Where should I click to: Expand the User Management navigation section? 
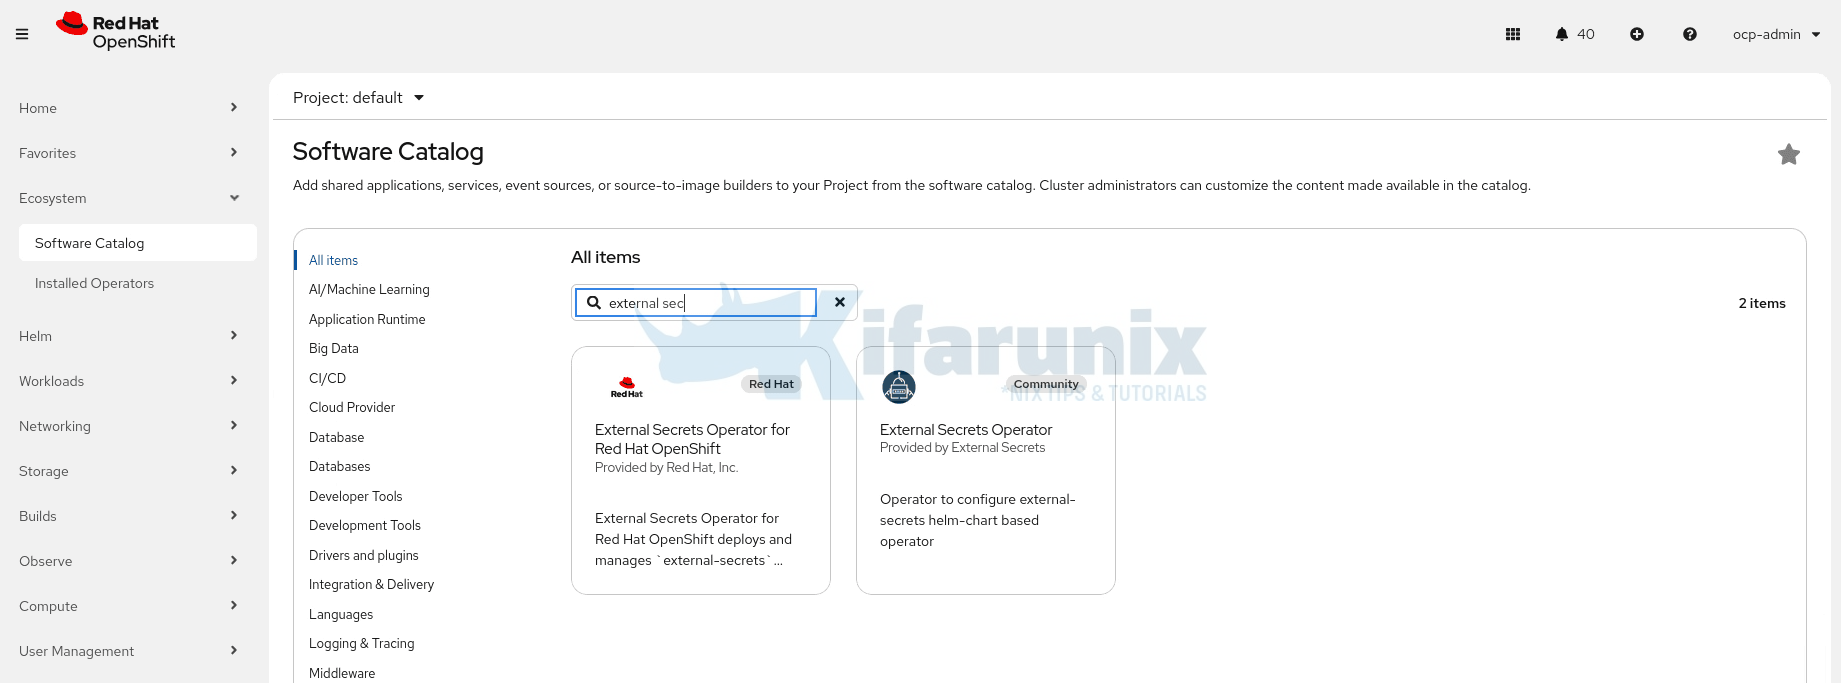(x=128, y=651)
